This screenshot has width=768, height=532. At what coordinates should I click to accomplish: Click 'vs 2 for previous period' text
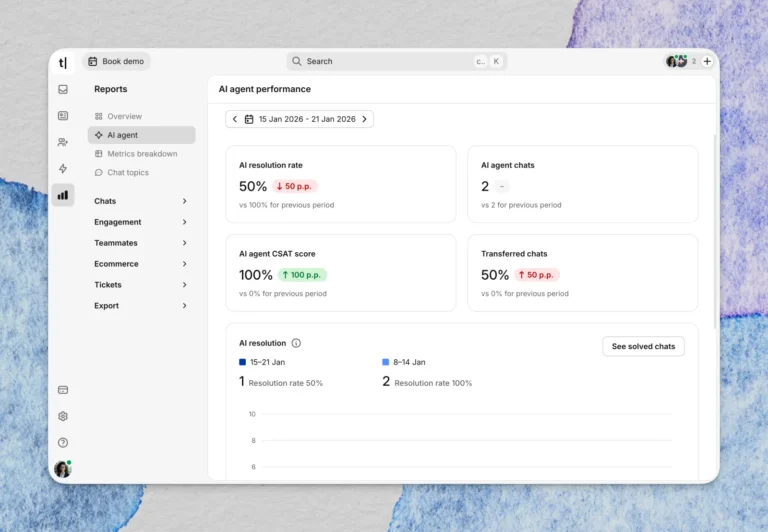coord(521,205)
